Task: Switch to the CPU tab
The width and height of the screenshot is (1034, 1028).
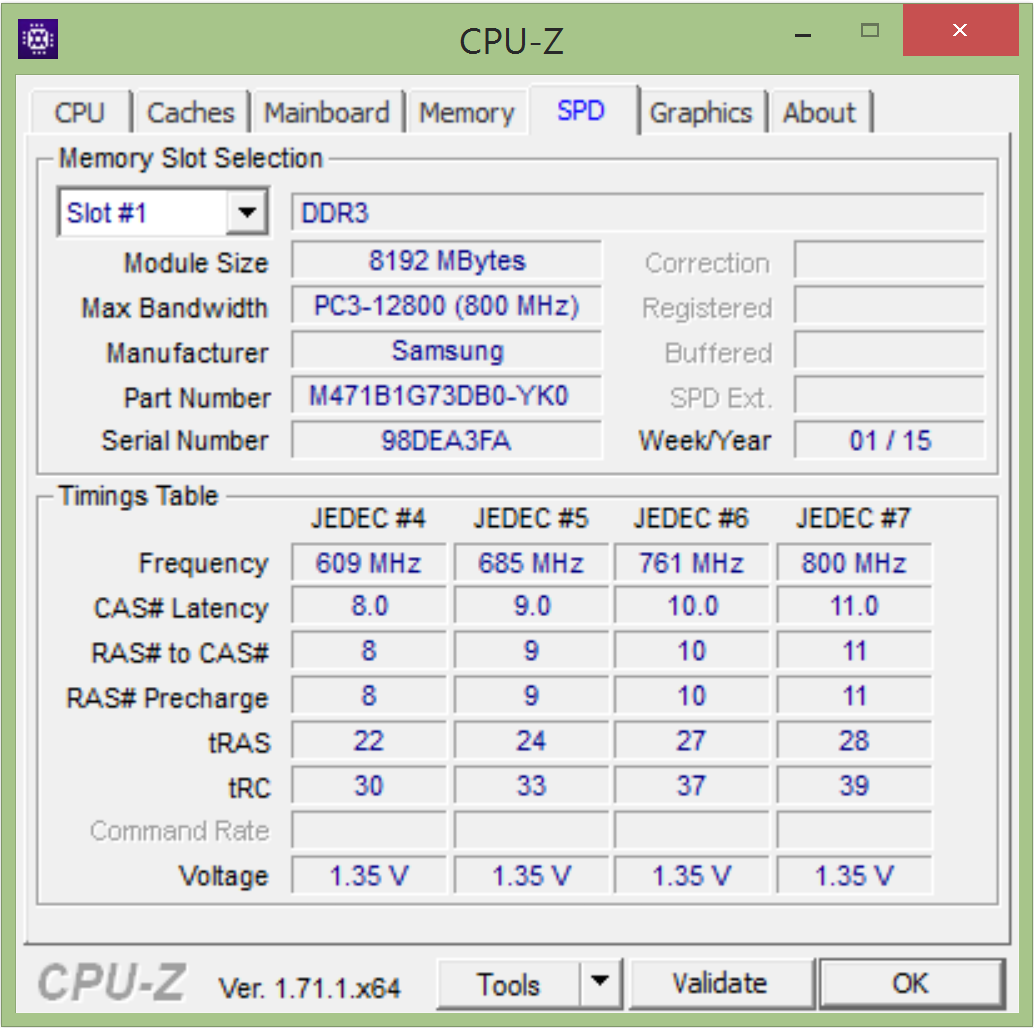Action: pyautogui.click(x=80, y=113)
